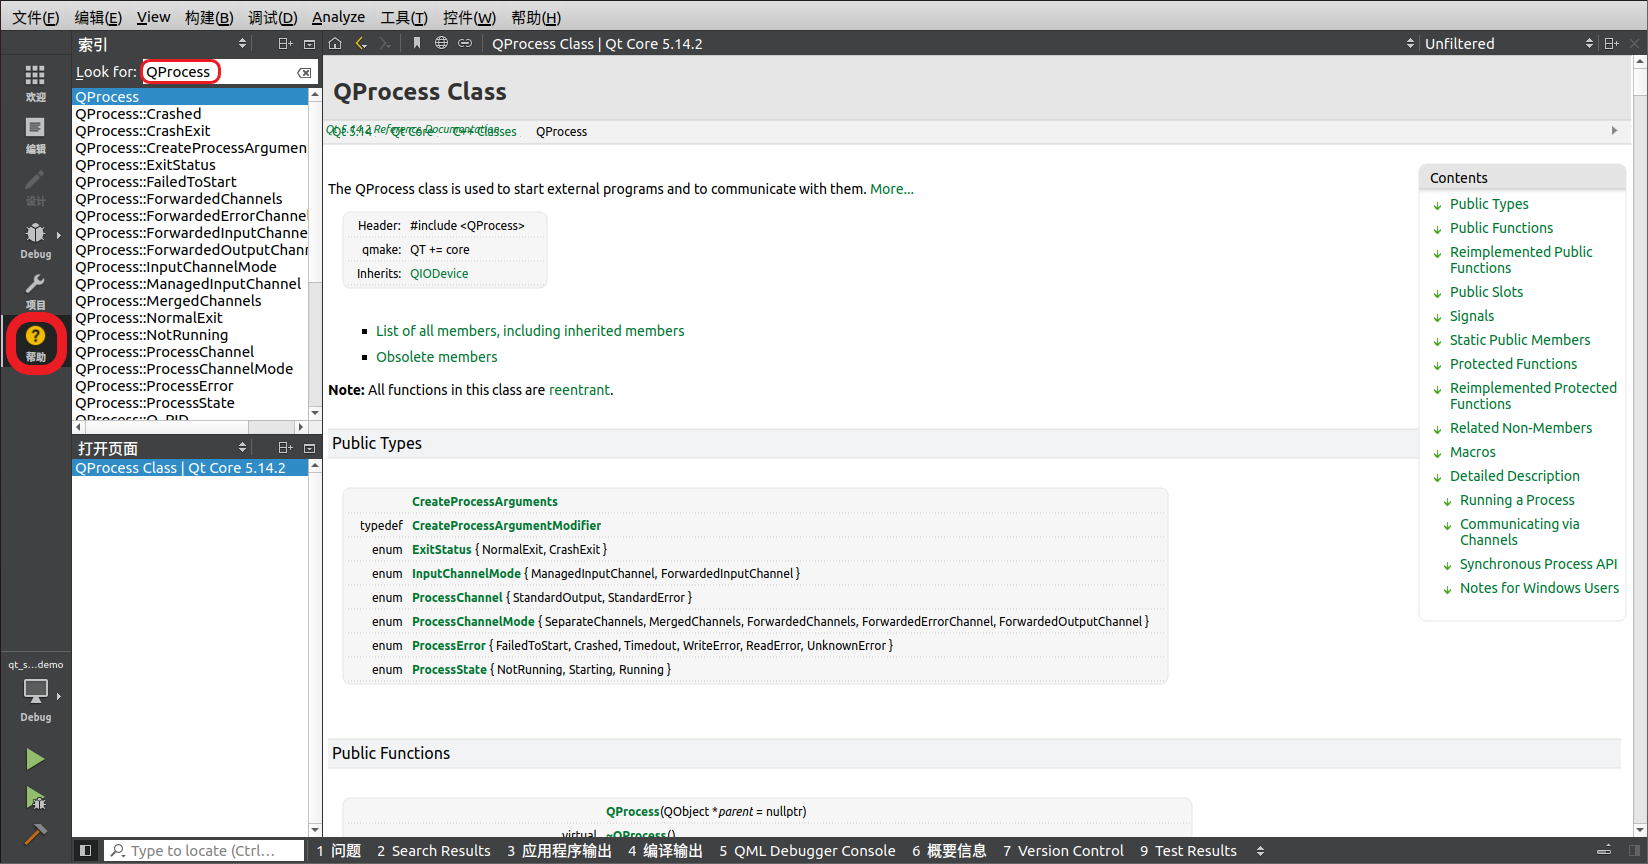
Task: Open the ProcessChannelMode enum link
Action: [x=473, y=622]
